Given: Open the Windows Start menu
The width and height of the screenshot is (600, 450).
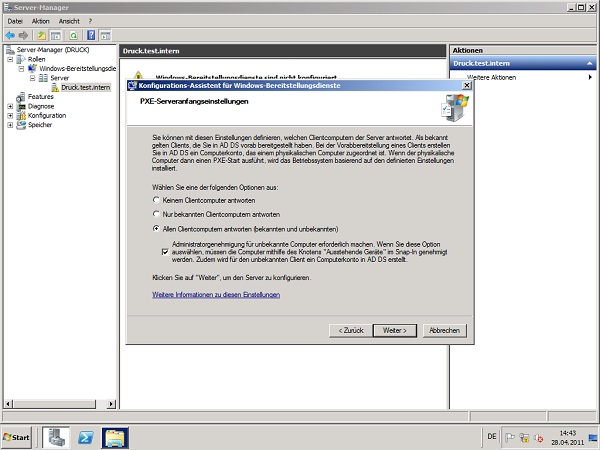Looking at the screenshot, I should point(16,437).
